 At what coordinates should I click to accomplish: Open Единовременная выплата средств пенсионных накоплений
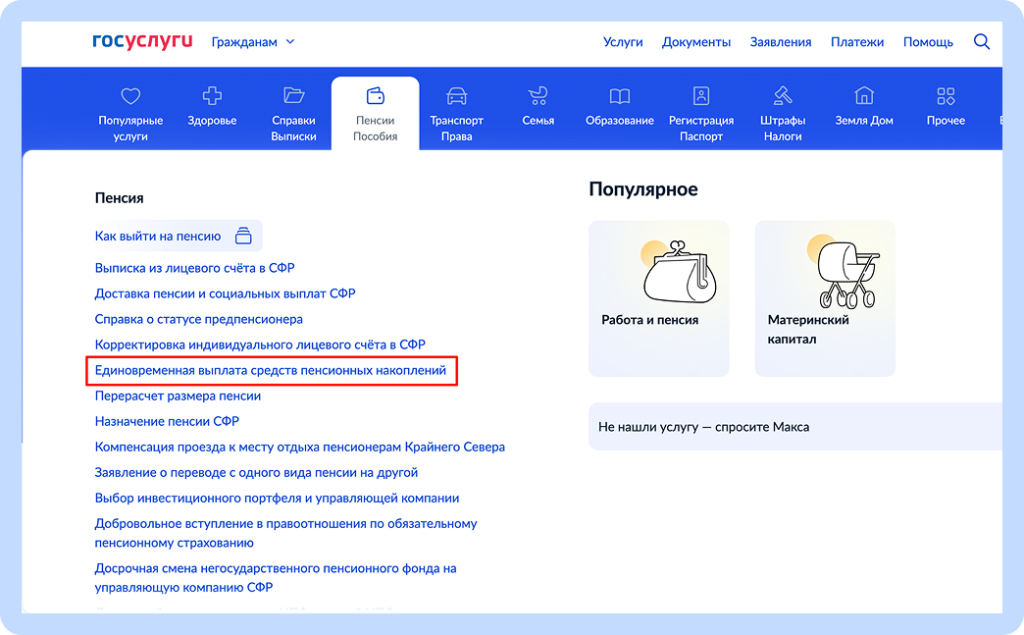coord(270,370)
